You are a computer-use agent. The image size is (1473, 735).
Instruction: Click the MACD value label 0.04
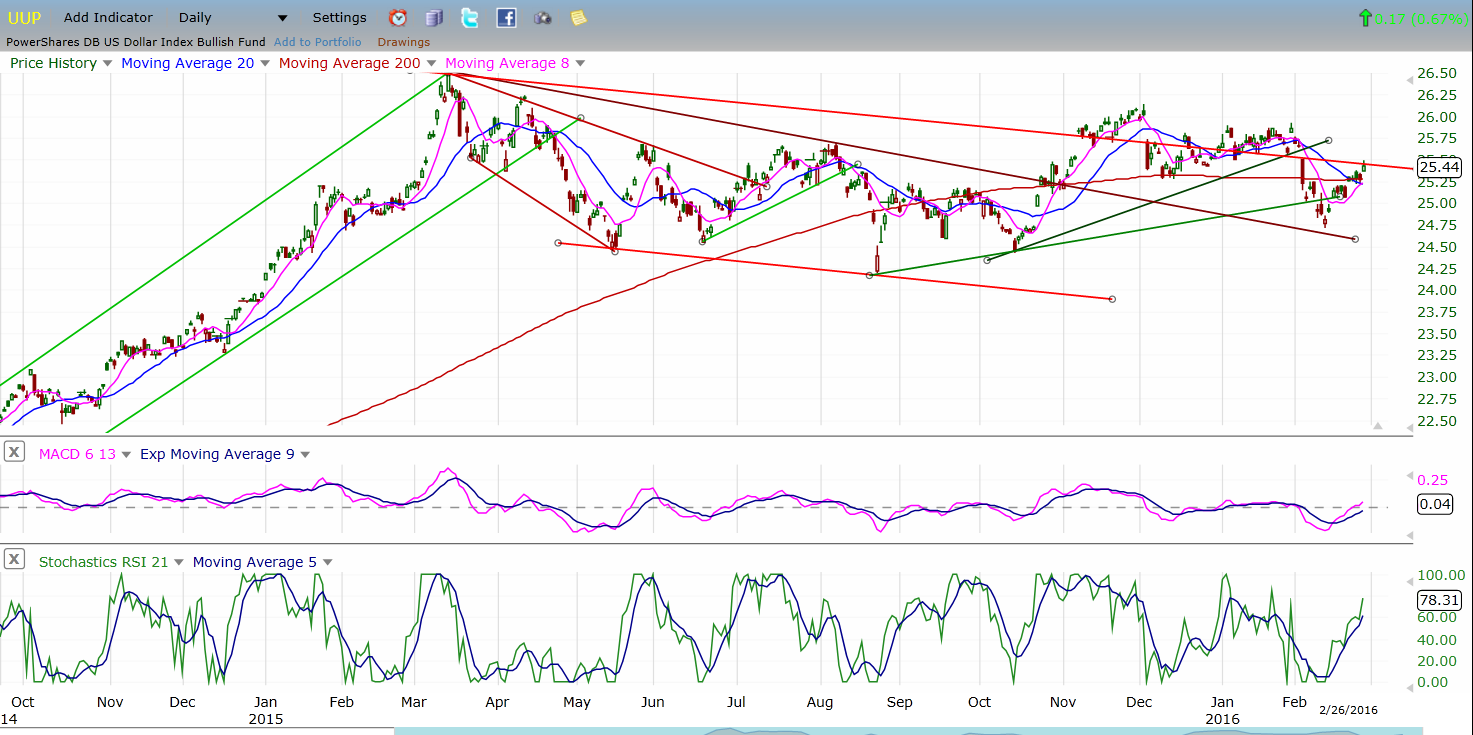click(1436, 504)
